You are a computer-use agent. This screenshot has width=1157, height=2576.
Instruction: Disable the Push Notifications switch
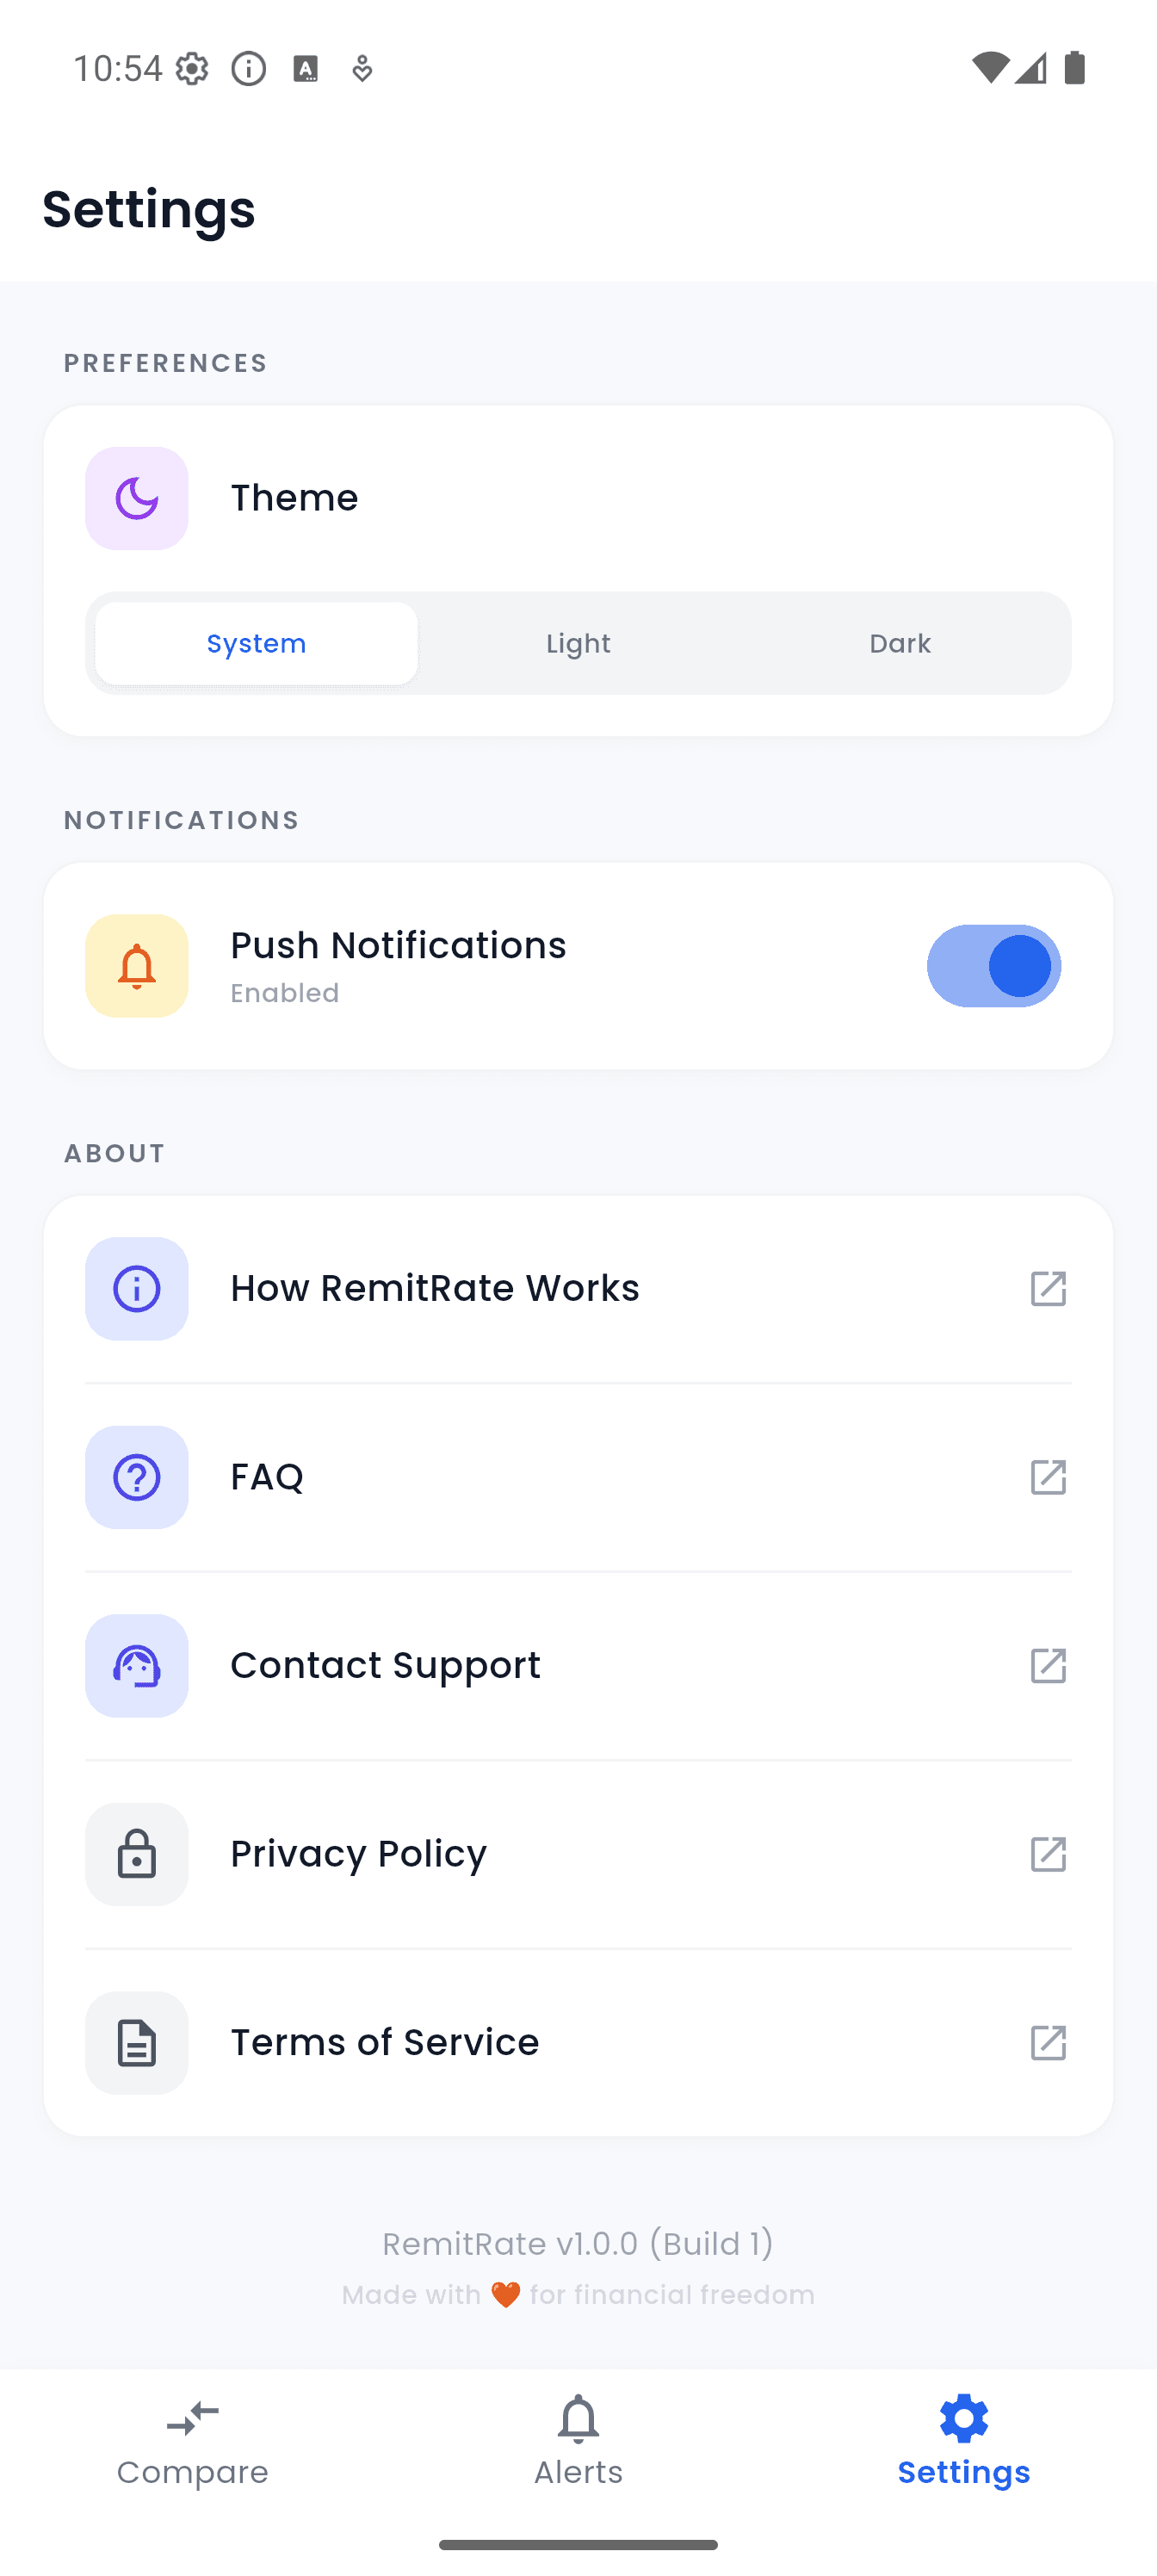coord(993,966)
